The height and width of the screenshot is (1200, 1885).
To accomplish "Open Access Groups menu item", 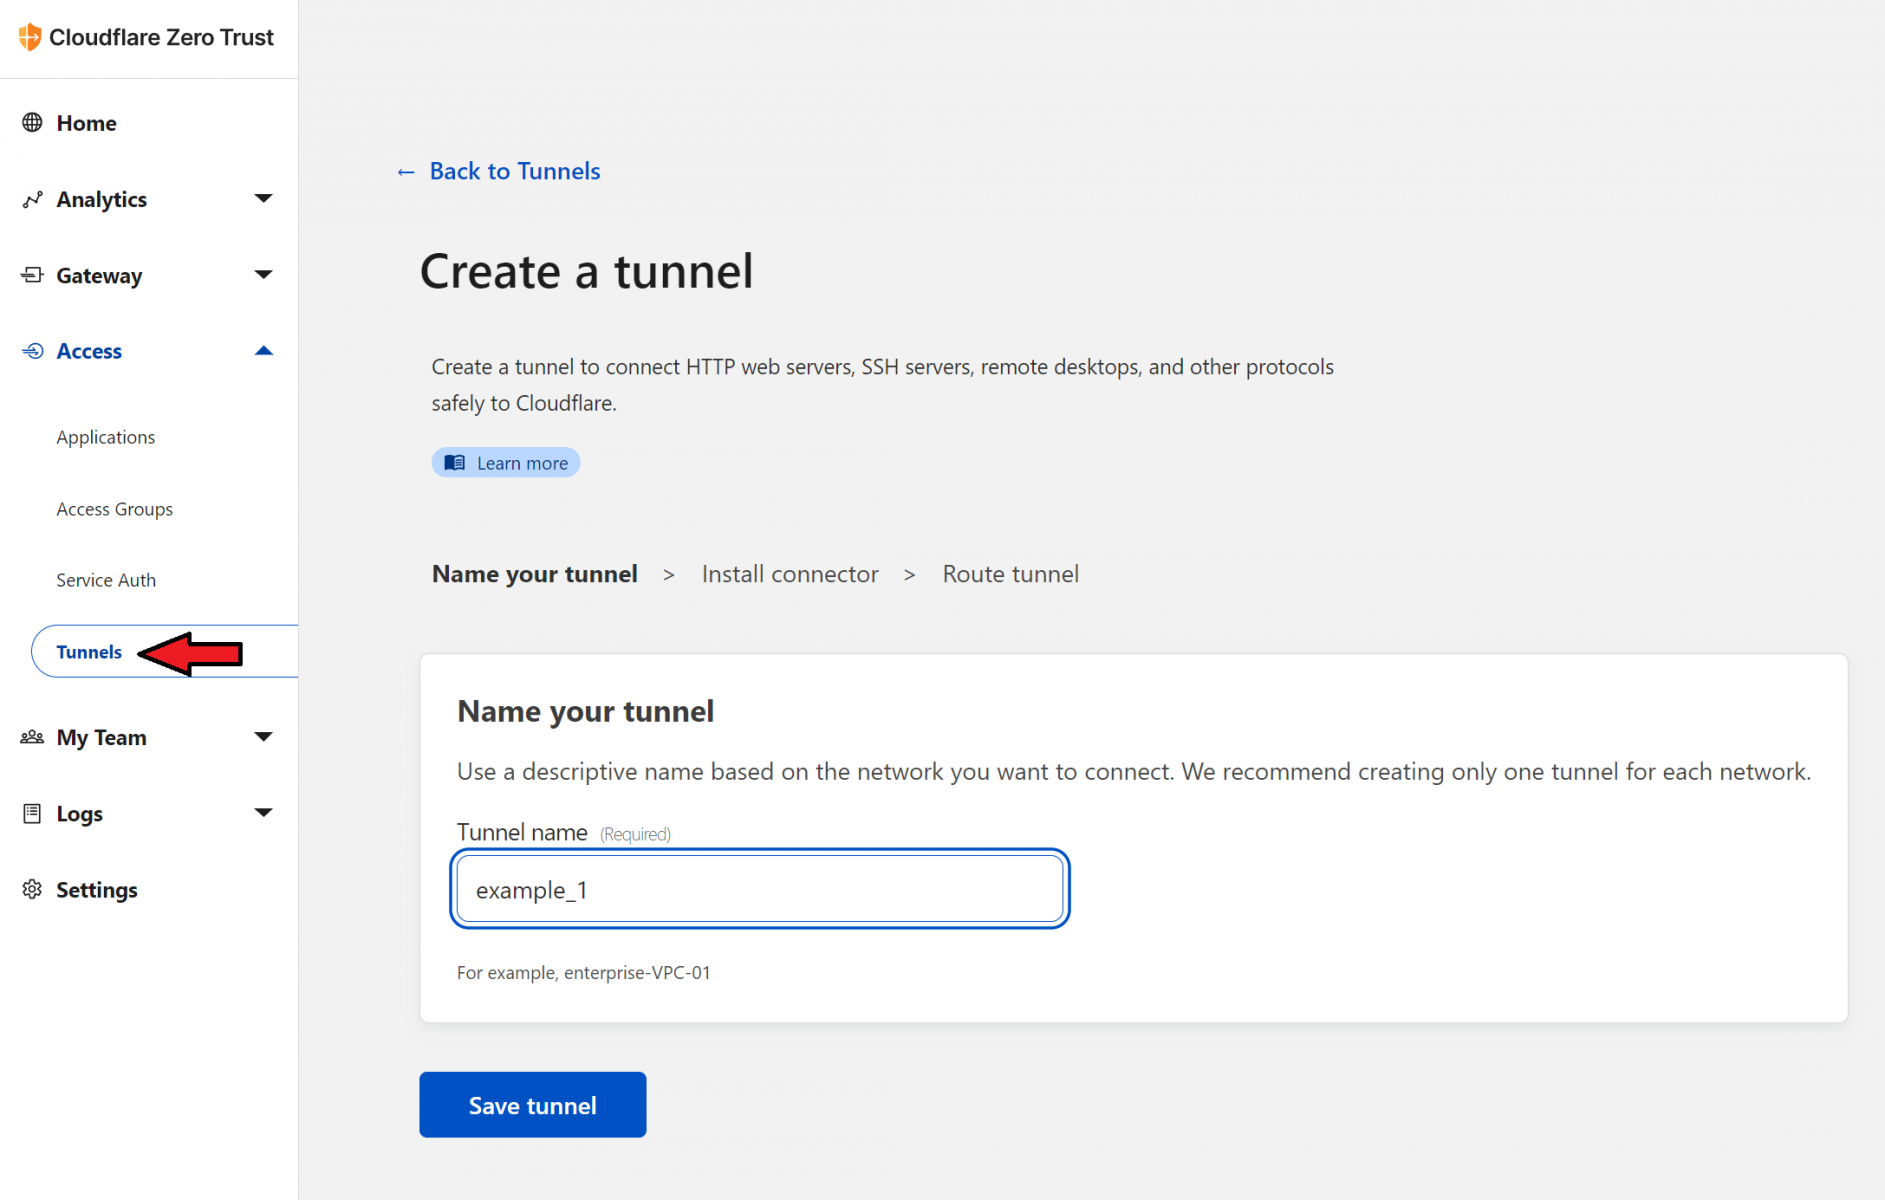I will [114, 509].
